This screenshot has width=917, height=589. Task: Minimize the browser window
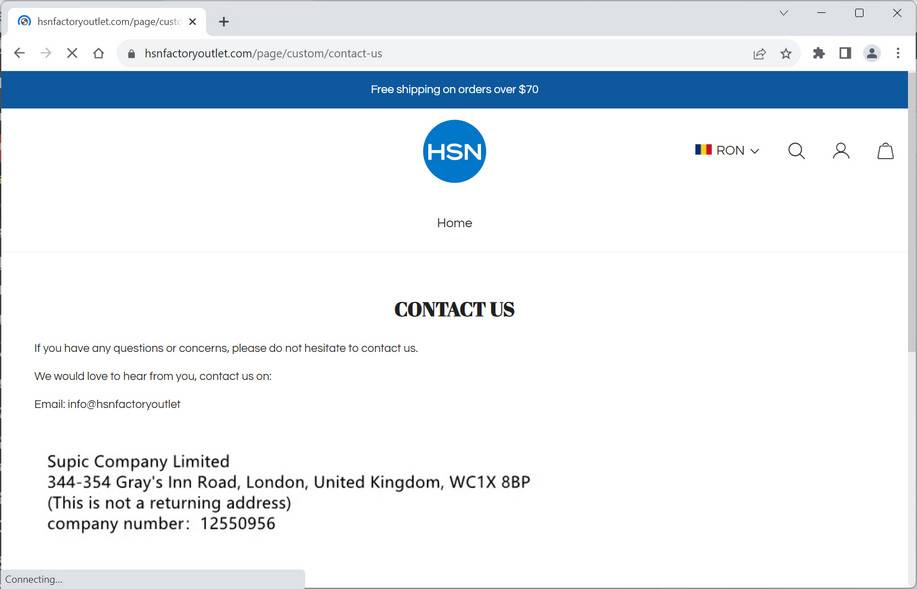click(x=822, y=13)
